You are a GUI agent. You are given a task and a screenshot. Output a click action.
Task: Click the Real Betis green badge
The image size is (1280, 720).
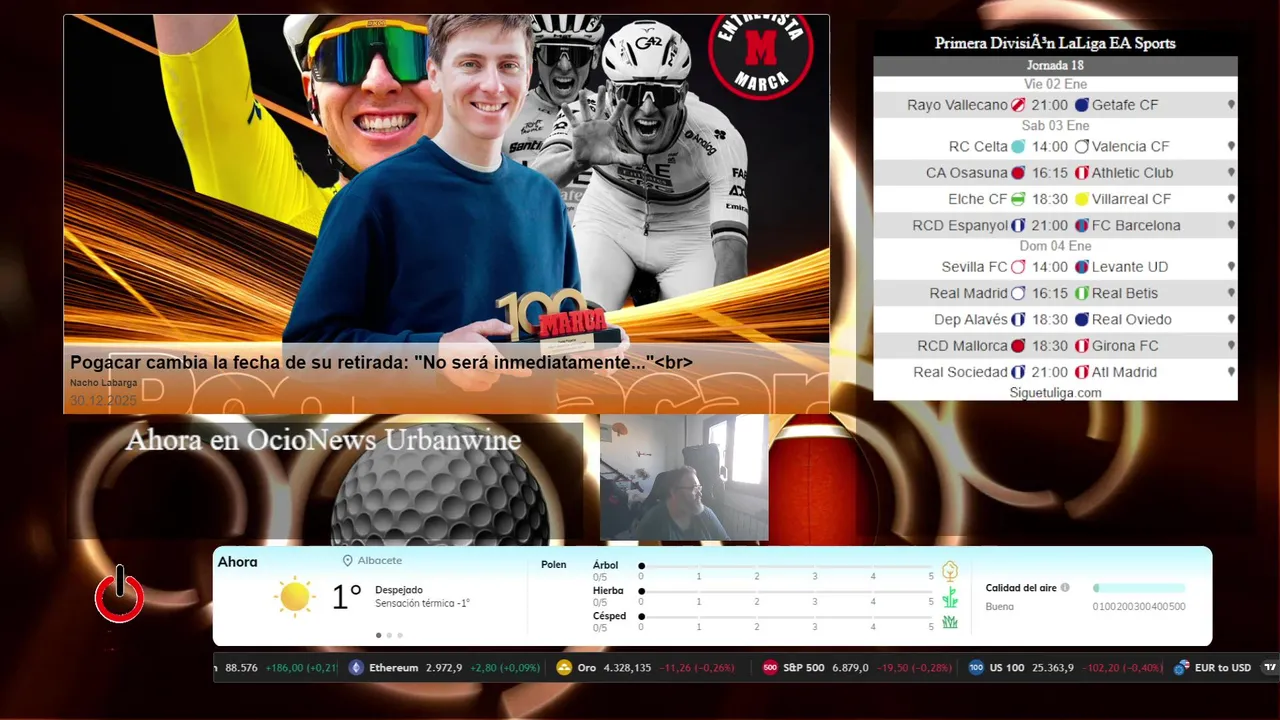tap(1082, 293)
